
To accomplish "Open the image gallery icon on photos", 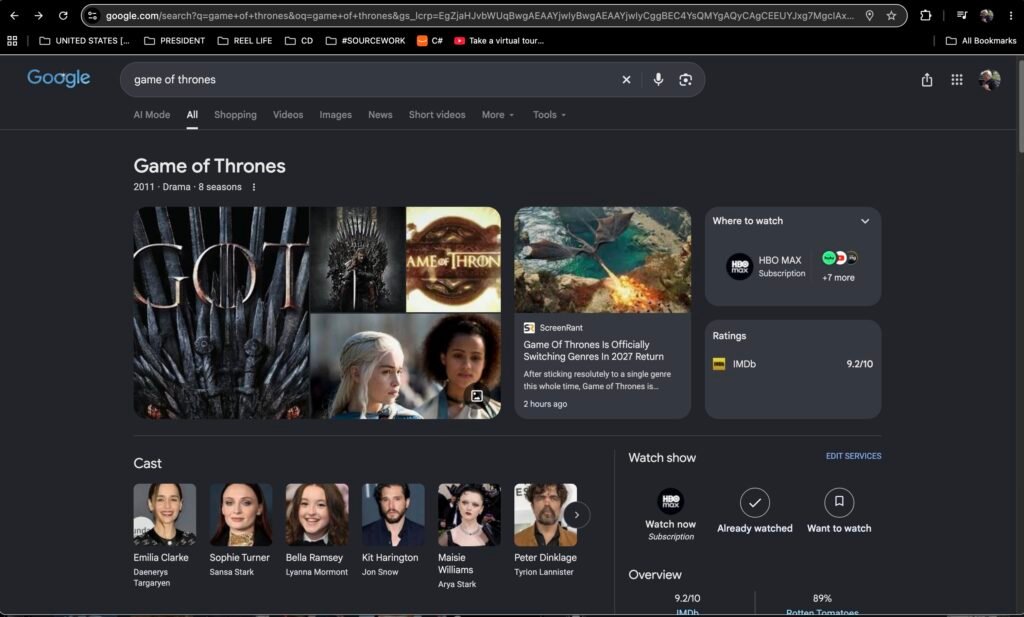I will click(477, 396).
